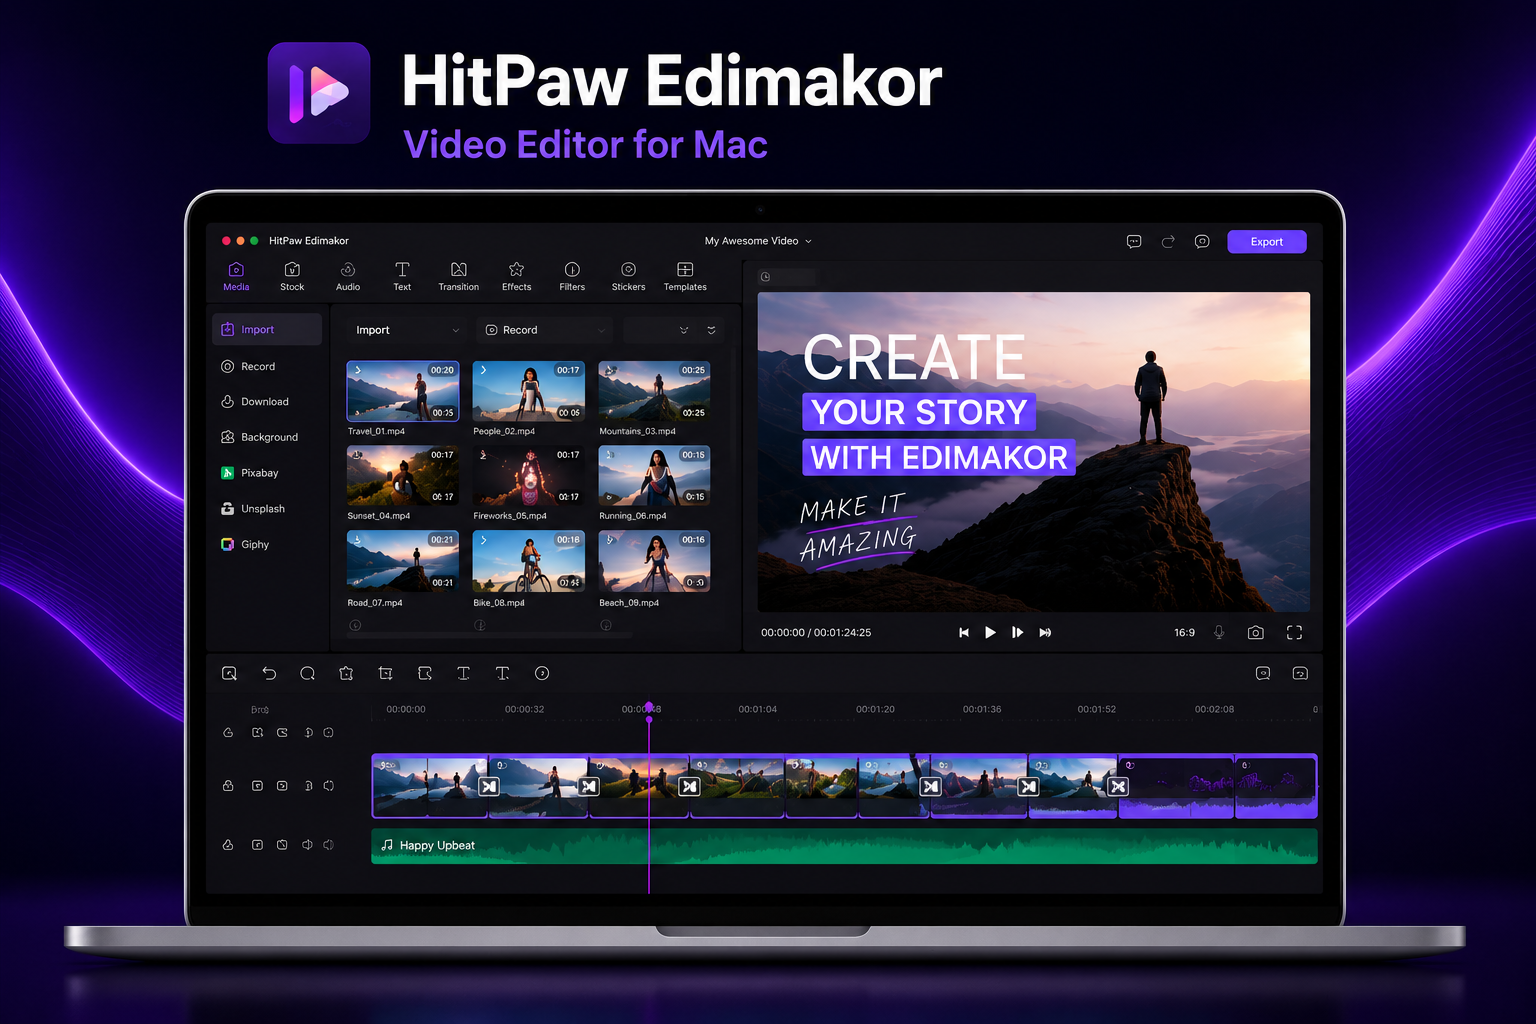1536x1024 pixels.
Task: Play the preview video
Action: click(990, 632)
